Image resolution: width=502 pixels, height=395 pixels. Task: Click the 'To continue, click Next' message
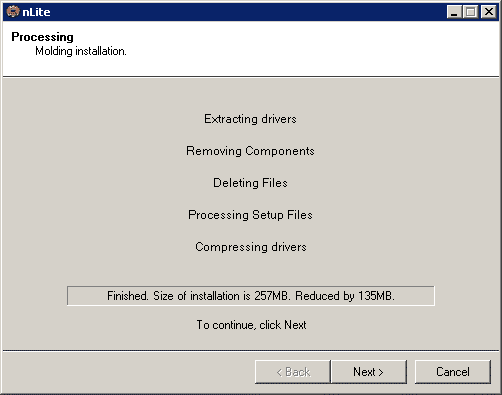coord(251,325)
